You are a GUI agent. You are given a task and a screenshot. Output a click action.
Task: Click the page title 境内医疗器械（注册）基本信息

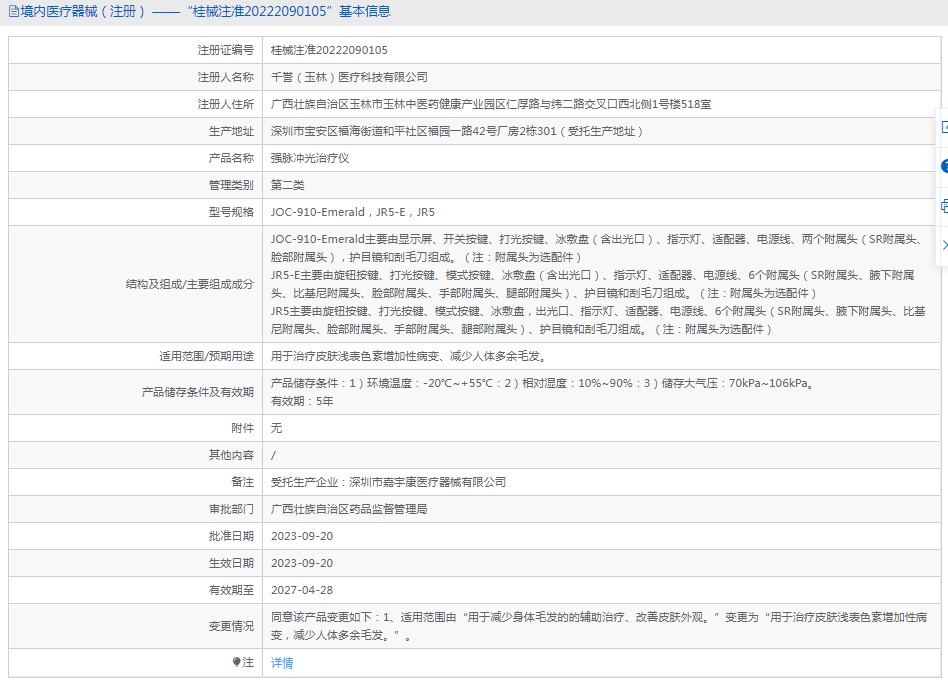206,11
